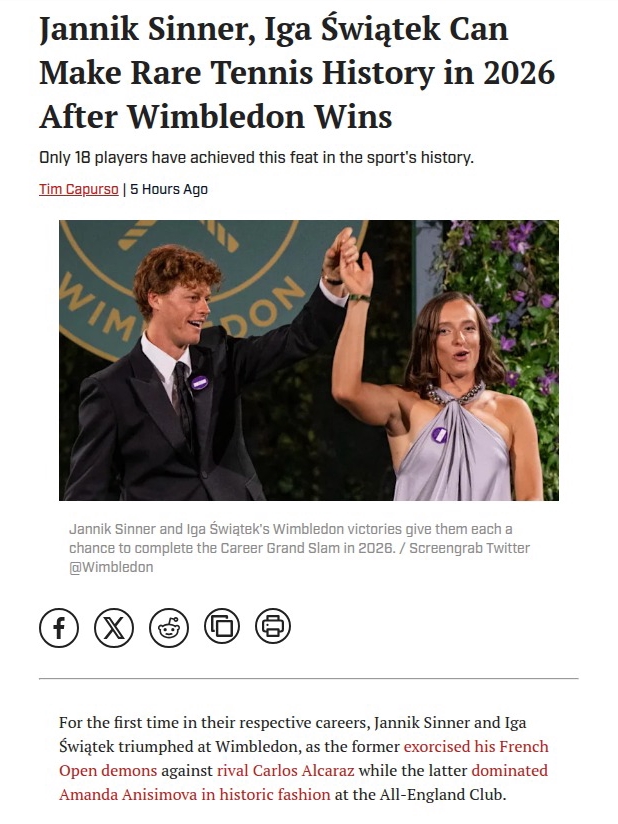Copy the article link icon

pyautogui.click(x=222, y=626)
